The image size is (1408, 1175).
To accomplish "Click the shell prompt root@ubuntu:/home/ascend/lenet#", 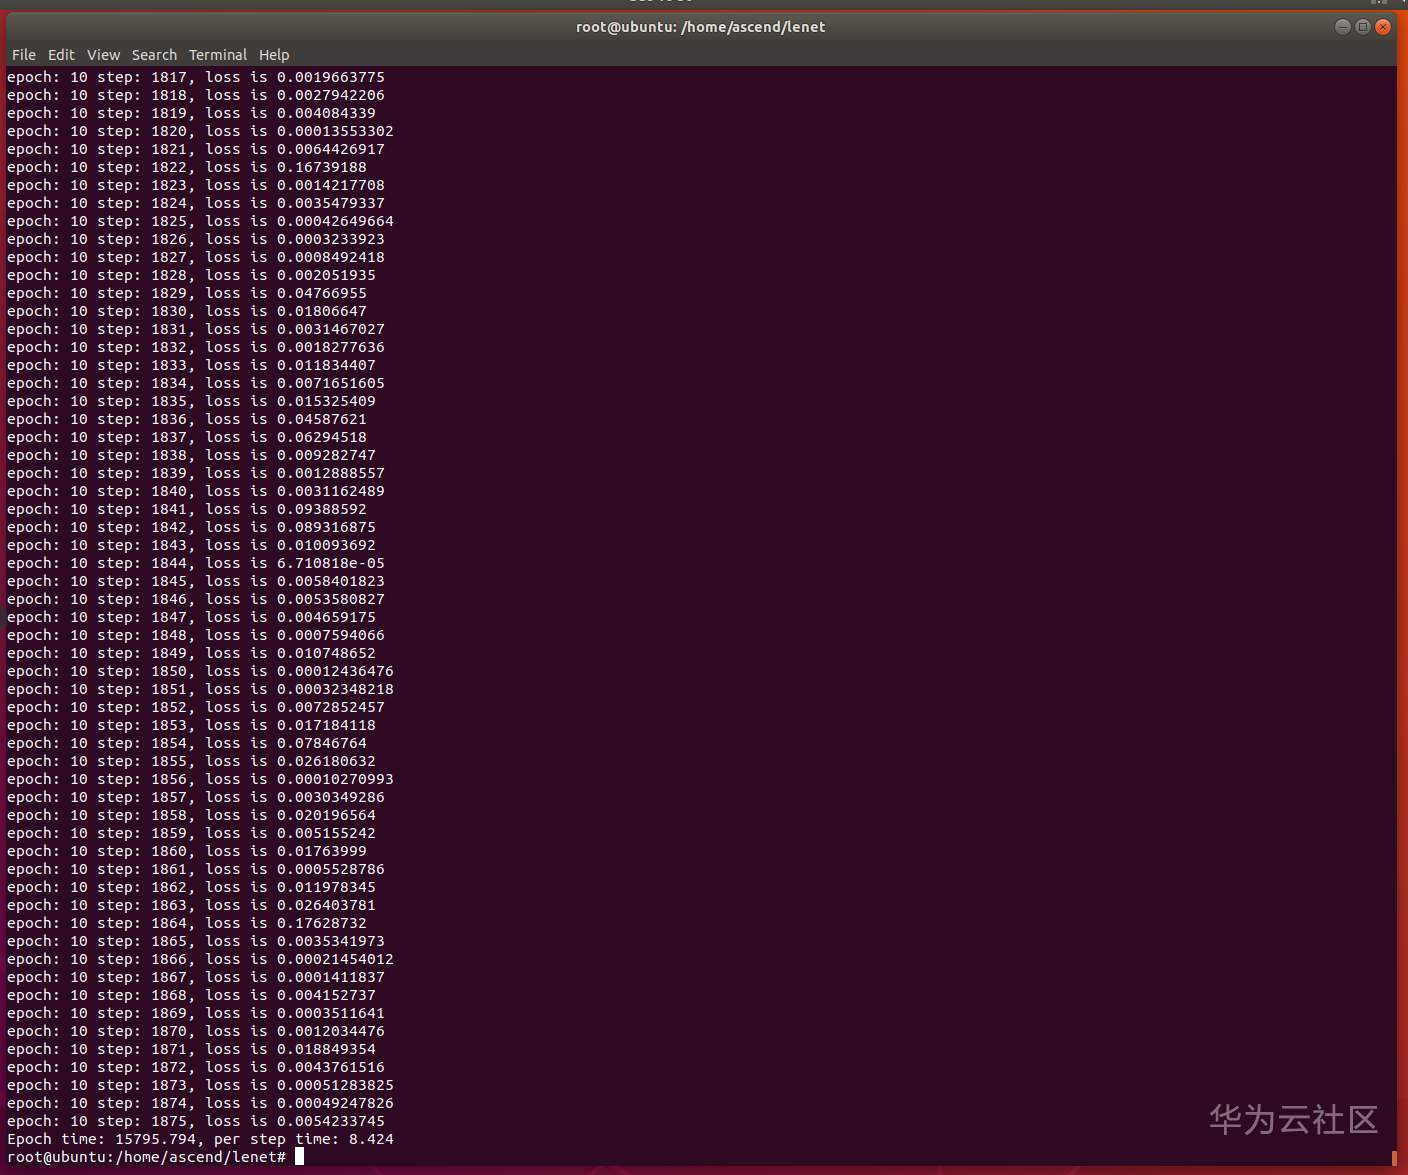I will [x=147, y=1157].
